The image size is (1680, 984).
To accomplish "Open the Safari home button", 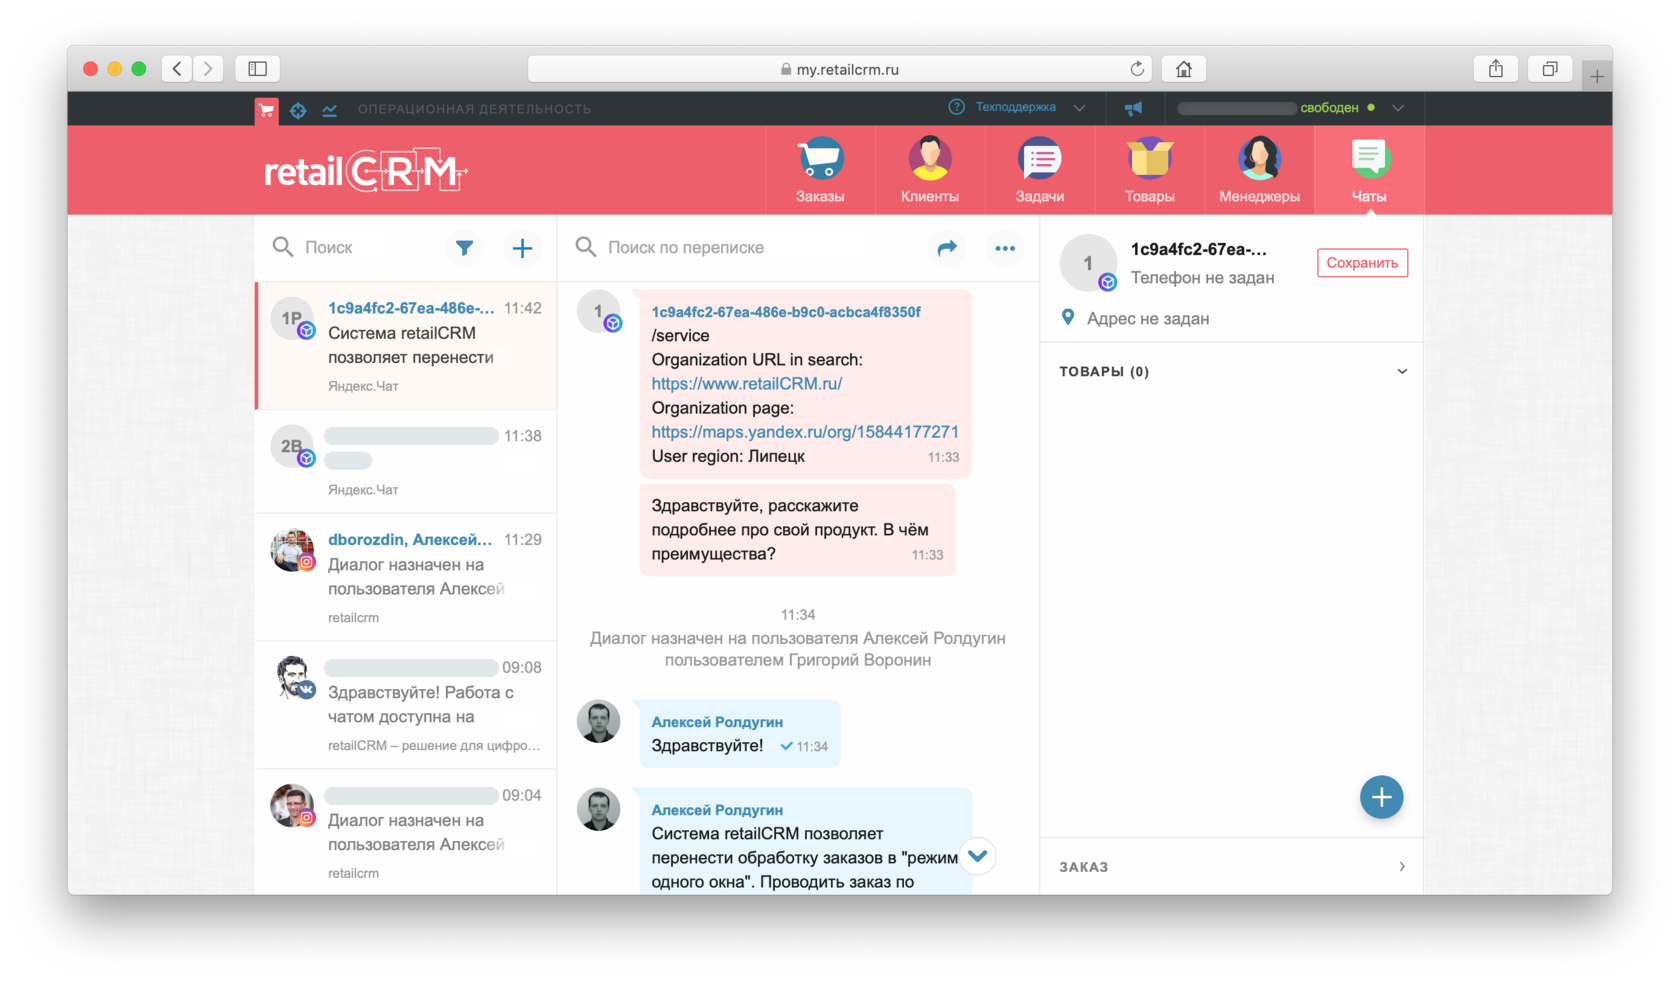I will [x=1184, y=69].
